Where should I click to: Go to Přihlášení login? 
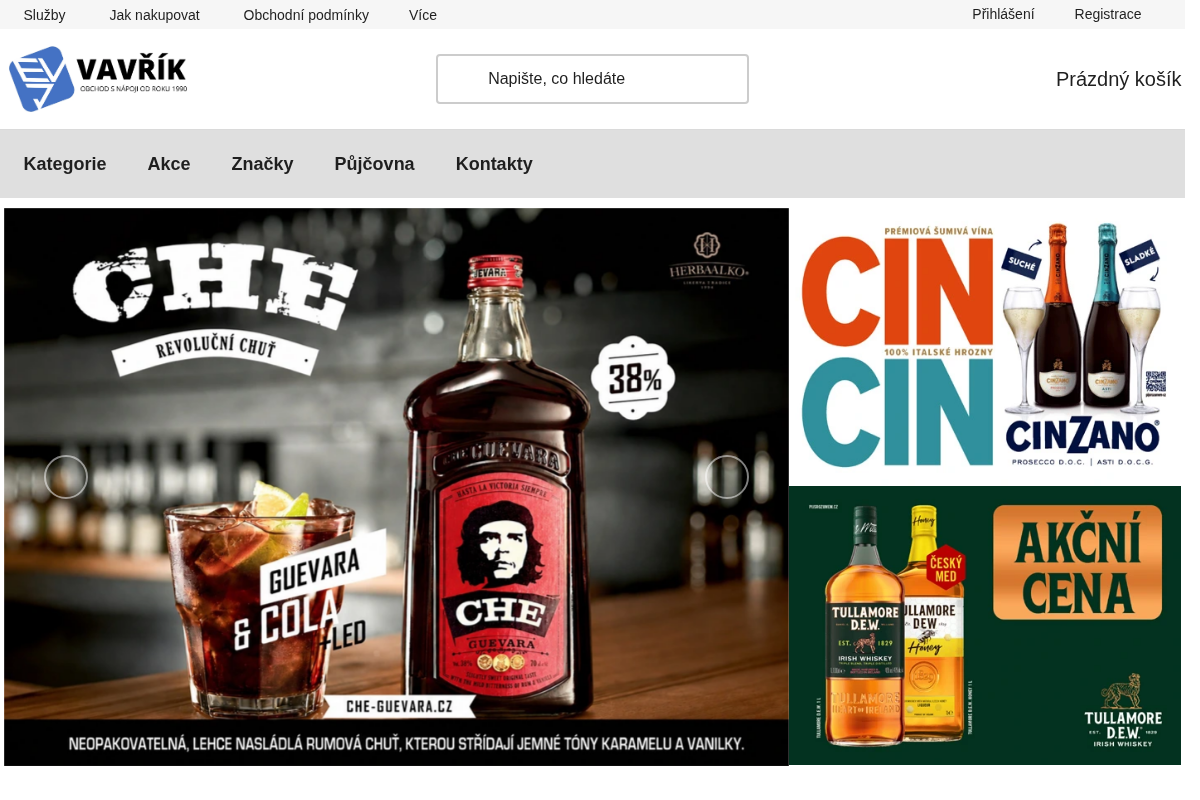click(x=1003, y=14)
